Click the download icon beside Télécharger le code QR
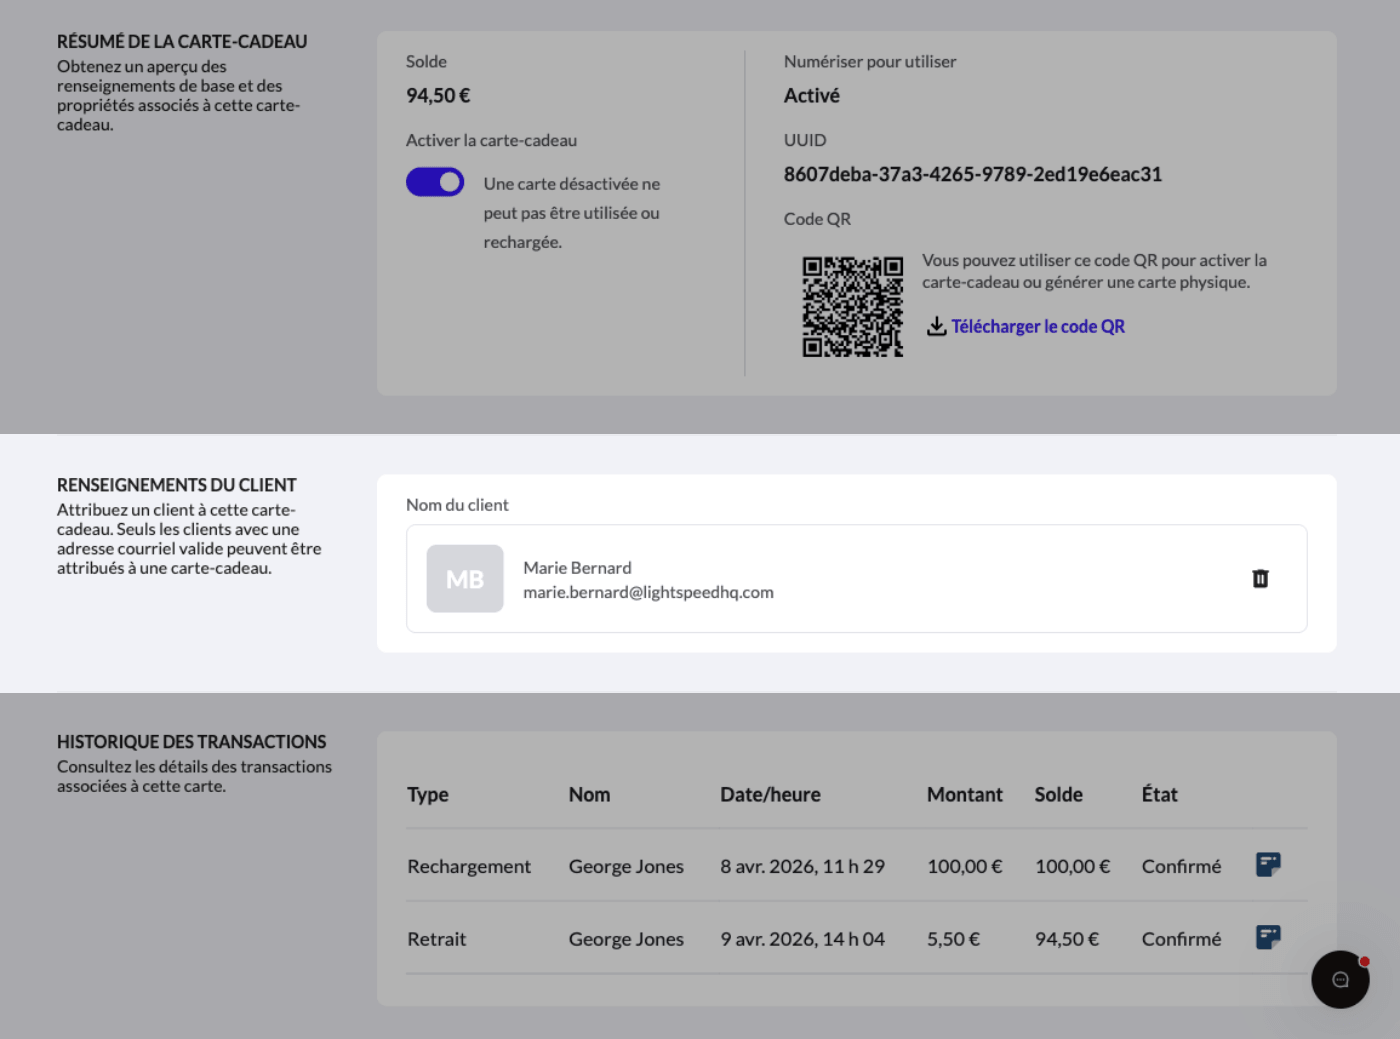 coord(936,326)
